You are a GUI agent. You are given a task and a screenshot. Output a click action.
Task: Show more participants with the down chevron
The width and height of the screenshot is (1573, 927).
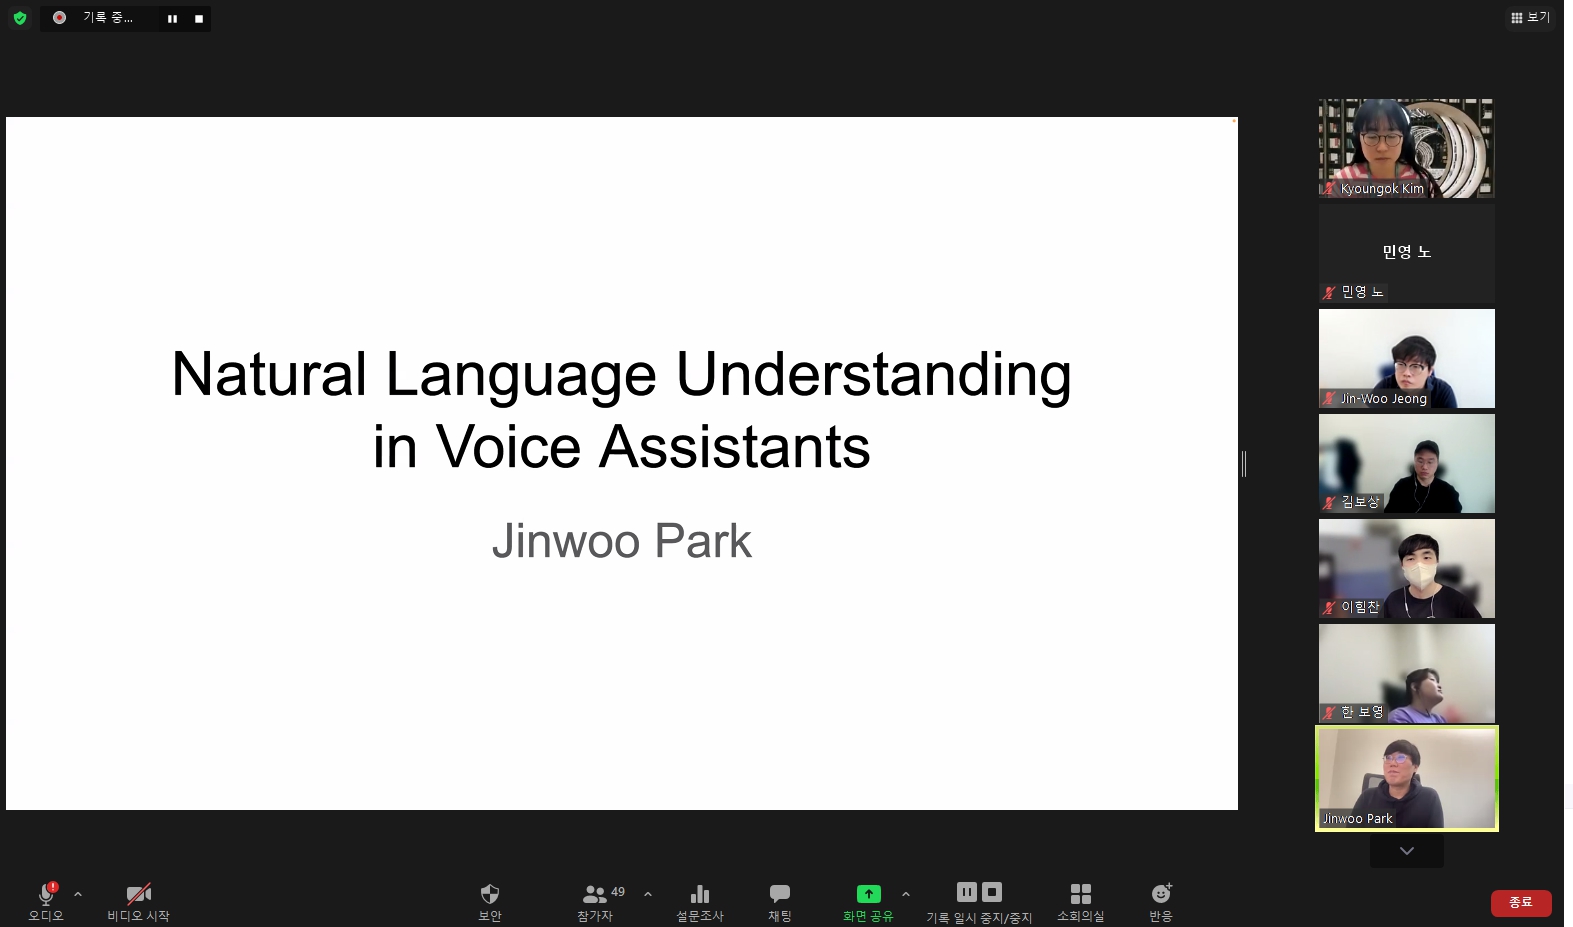[1407, 851]
